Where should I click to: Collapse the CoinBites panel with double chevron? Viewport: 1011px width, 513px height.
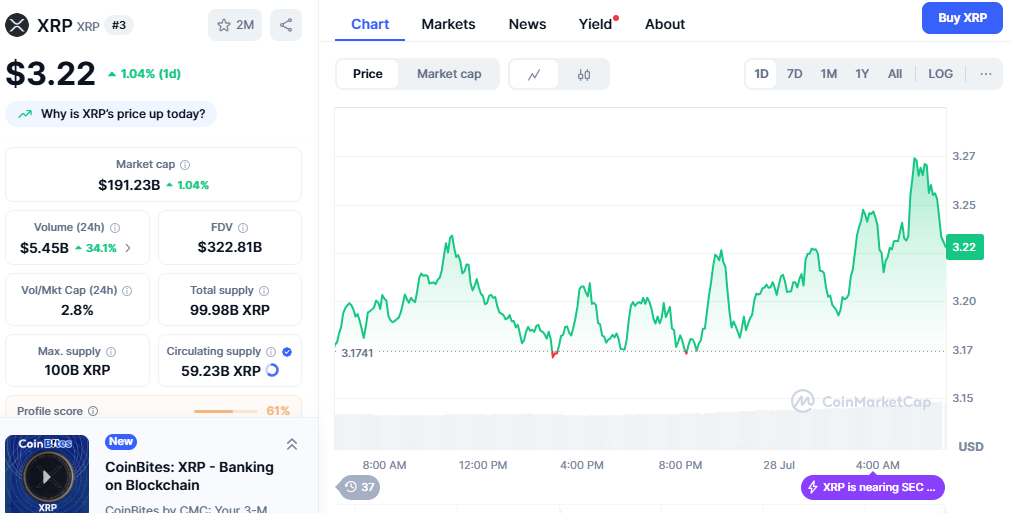pos(291,444)
